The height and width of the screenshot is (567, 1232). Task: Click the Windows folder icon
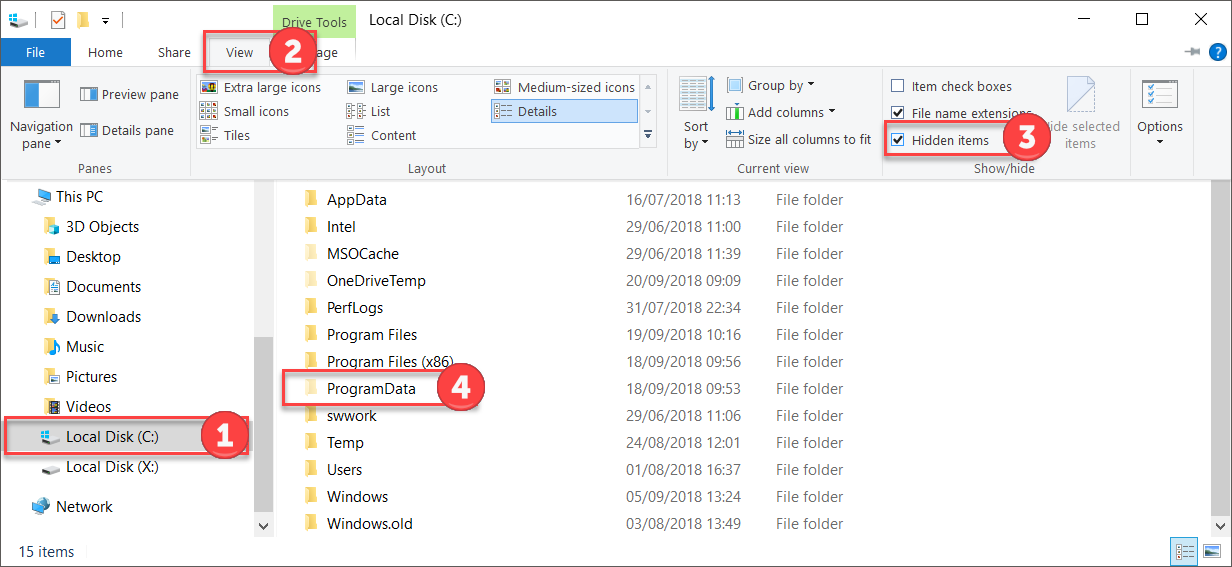[311, 496]
